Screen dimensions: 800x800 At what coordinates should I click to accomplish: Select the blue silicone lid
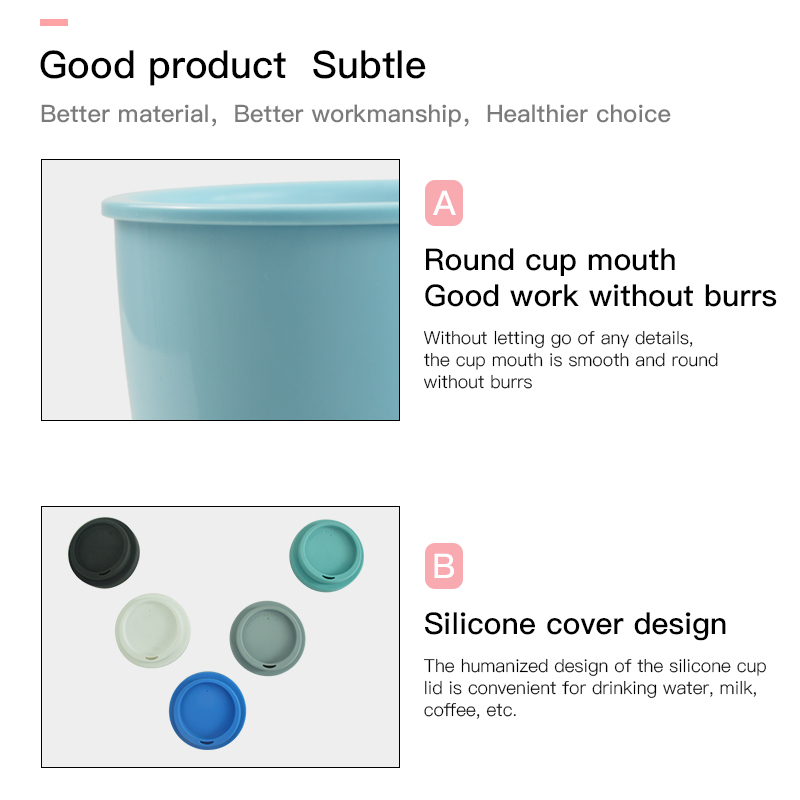tap(206, 709)
